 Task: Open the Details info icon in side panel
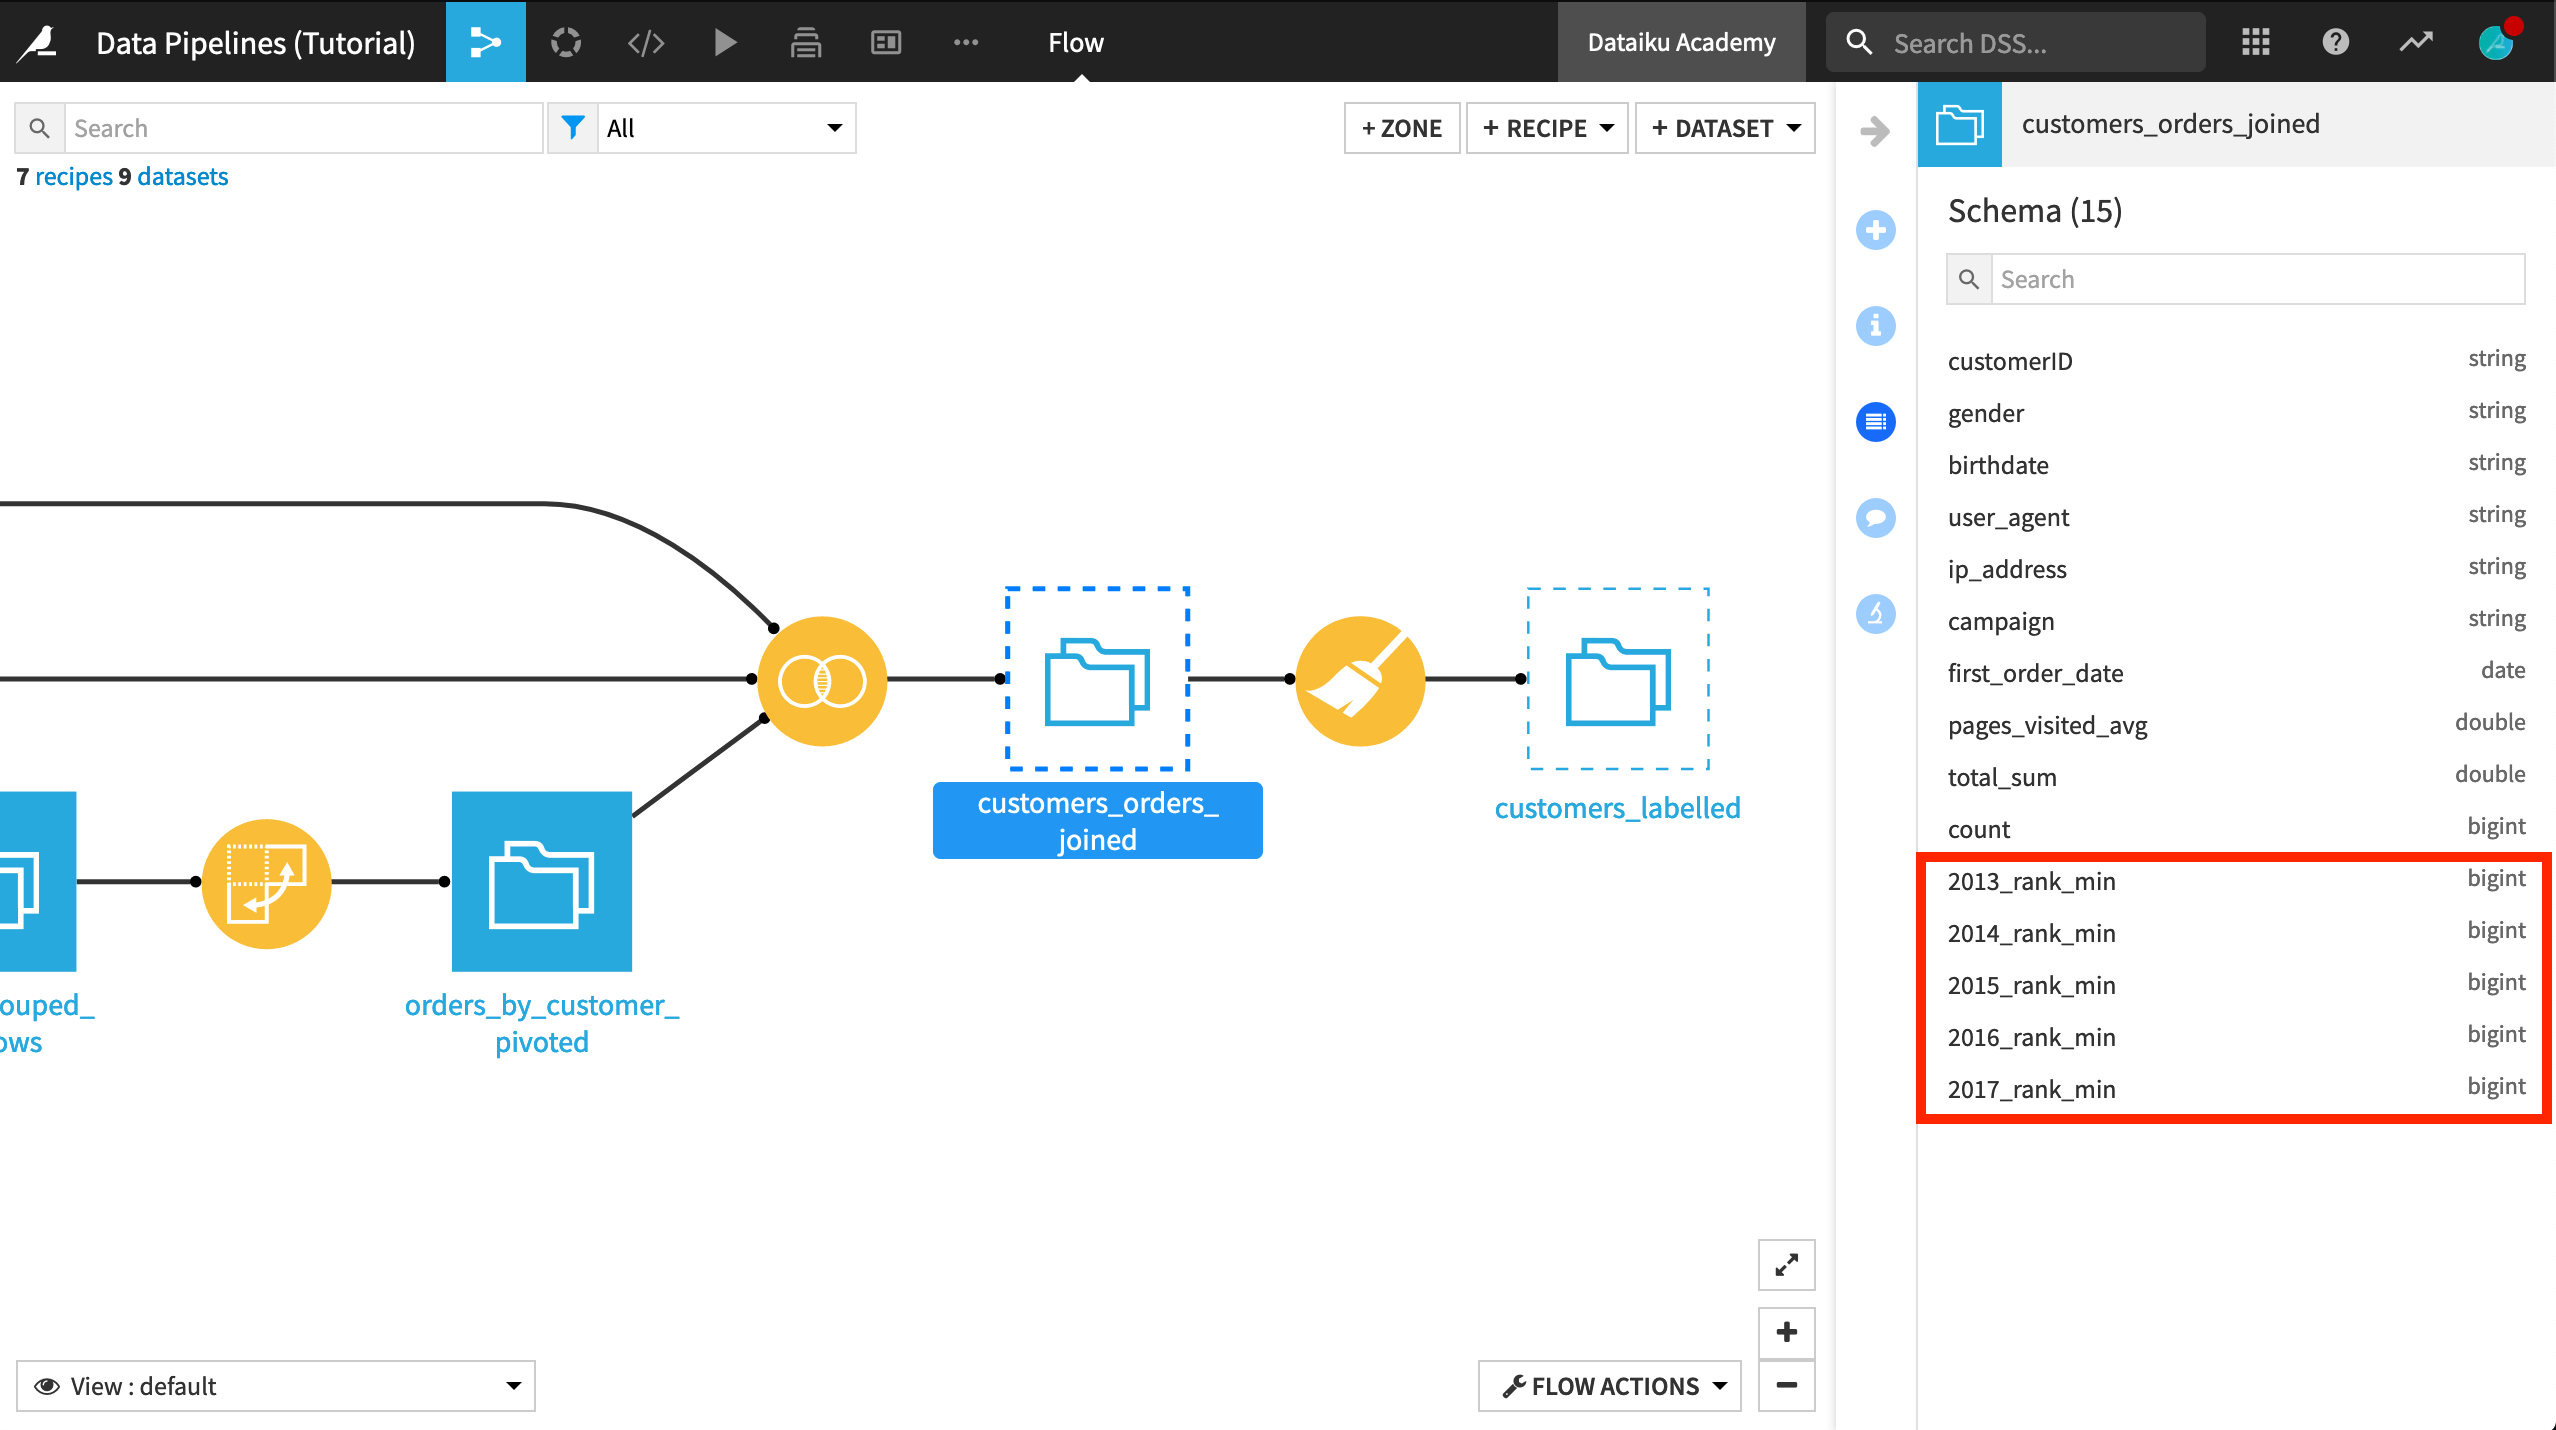pos(1876,326)
